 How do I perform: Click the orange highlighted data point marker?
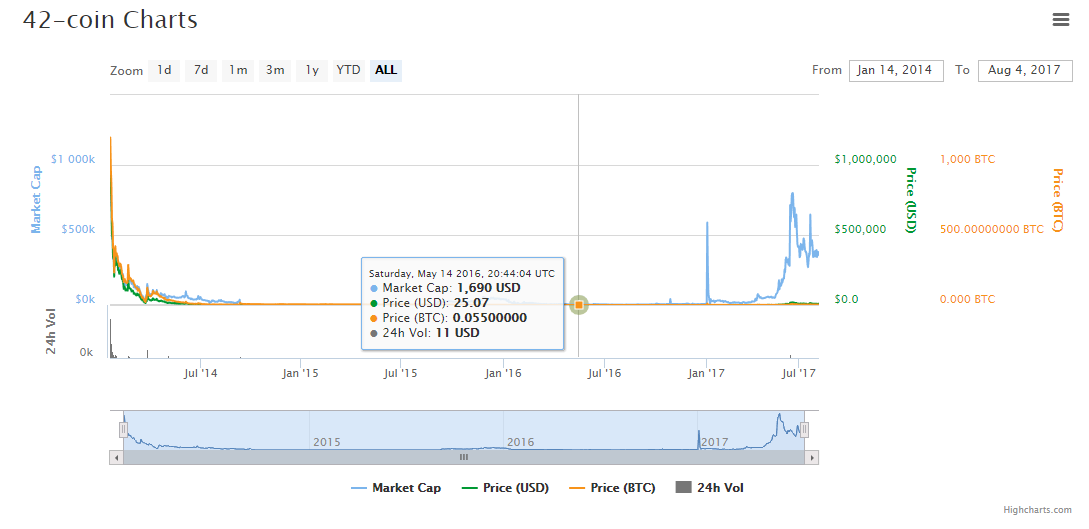pos(579,305)
